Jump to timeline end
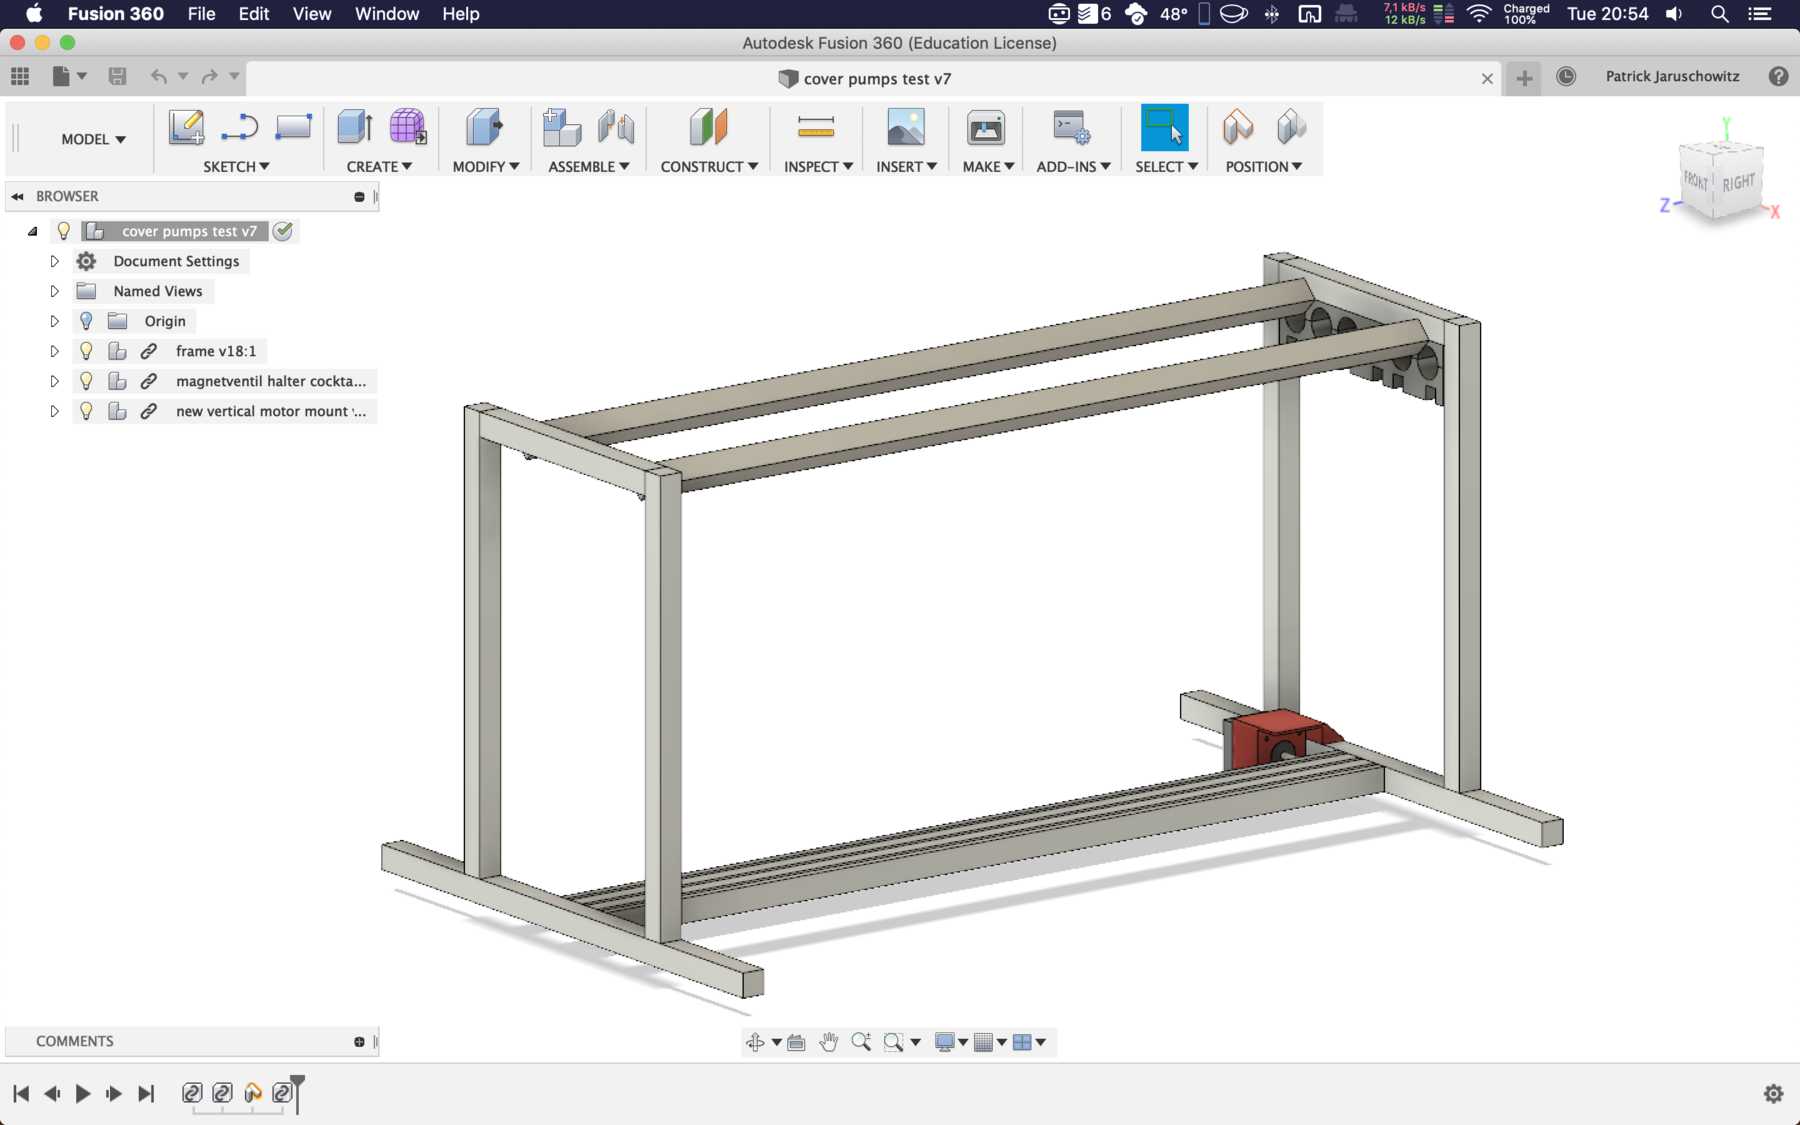This screenshot has width=1800, height=1125. [146, 1093]
